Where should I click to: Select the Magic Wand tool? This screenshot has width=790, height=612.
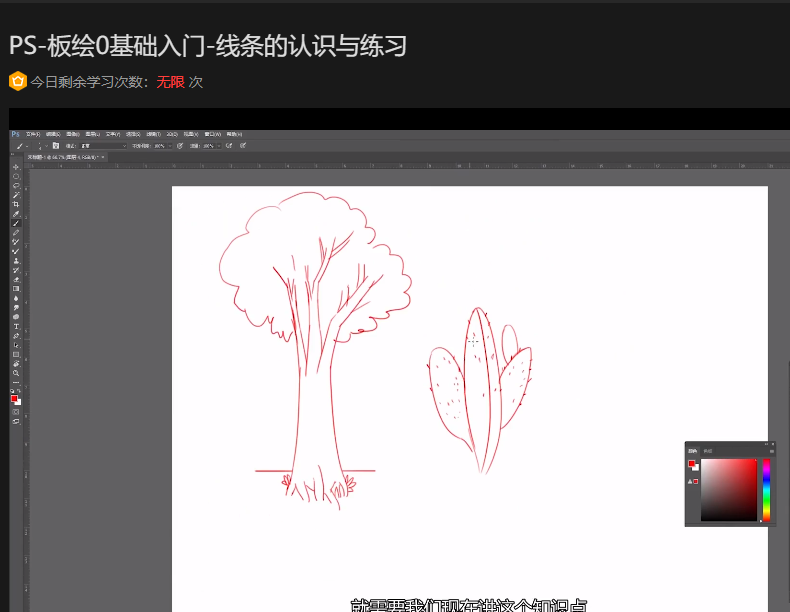(16, 195)
